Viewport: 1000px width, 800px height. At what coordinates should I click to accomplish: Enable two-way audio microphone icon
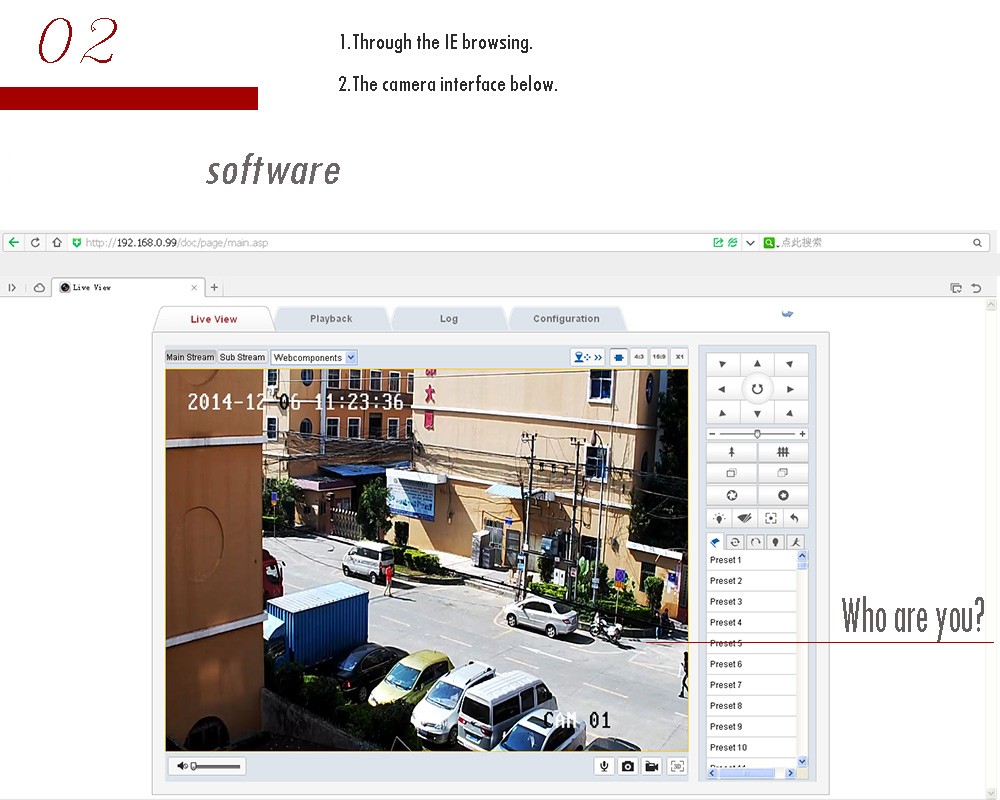(603, 766)
